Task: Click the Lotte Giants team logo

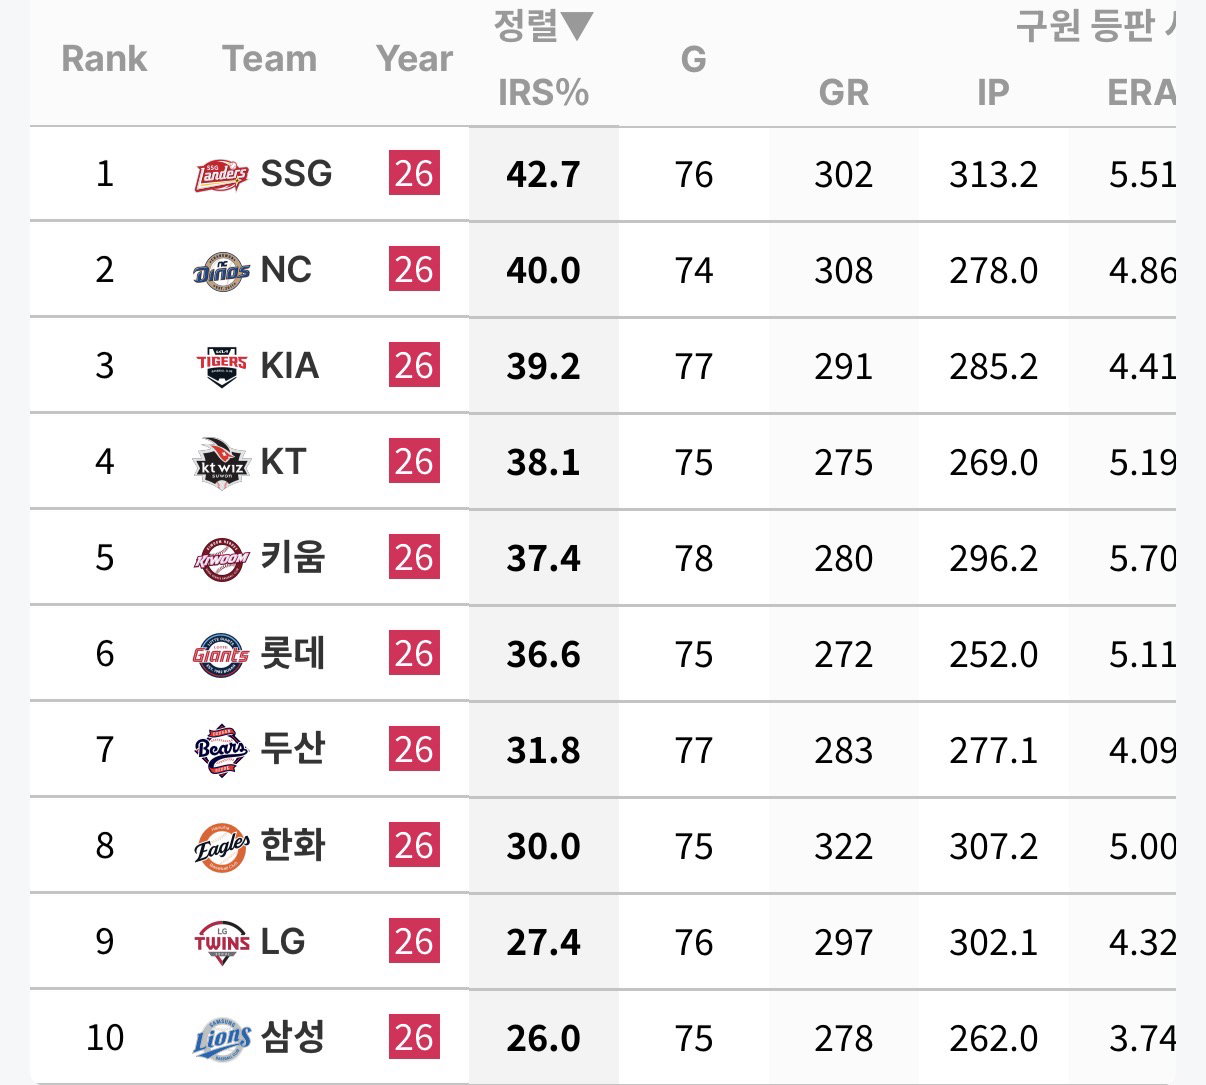Action: 221,654
